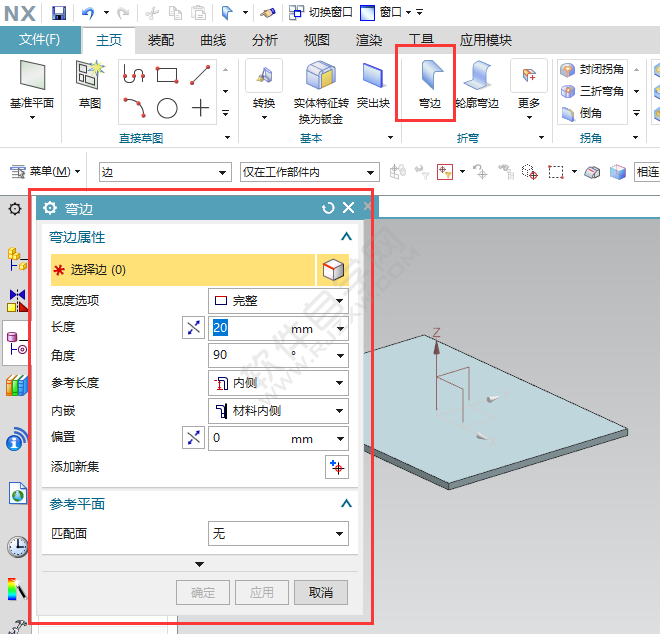Switch to the 主页 home tab
This screenshot has height=634, width=660.
click(109, 40)
